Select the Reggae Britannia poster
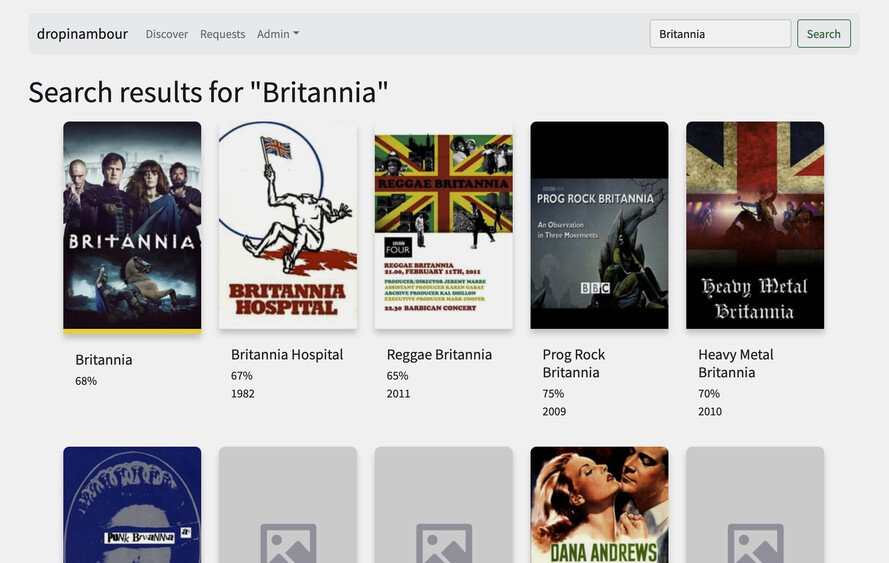Image resolution: width=889 pixels, height=563 pixels. [443, 225]
